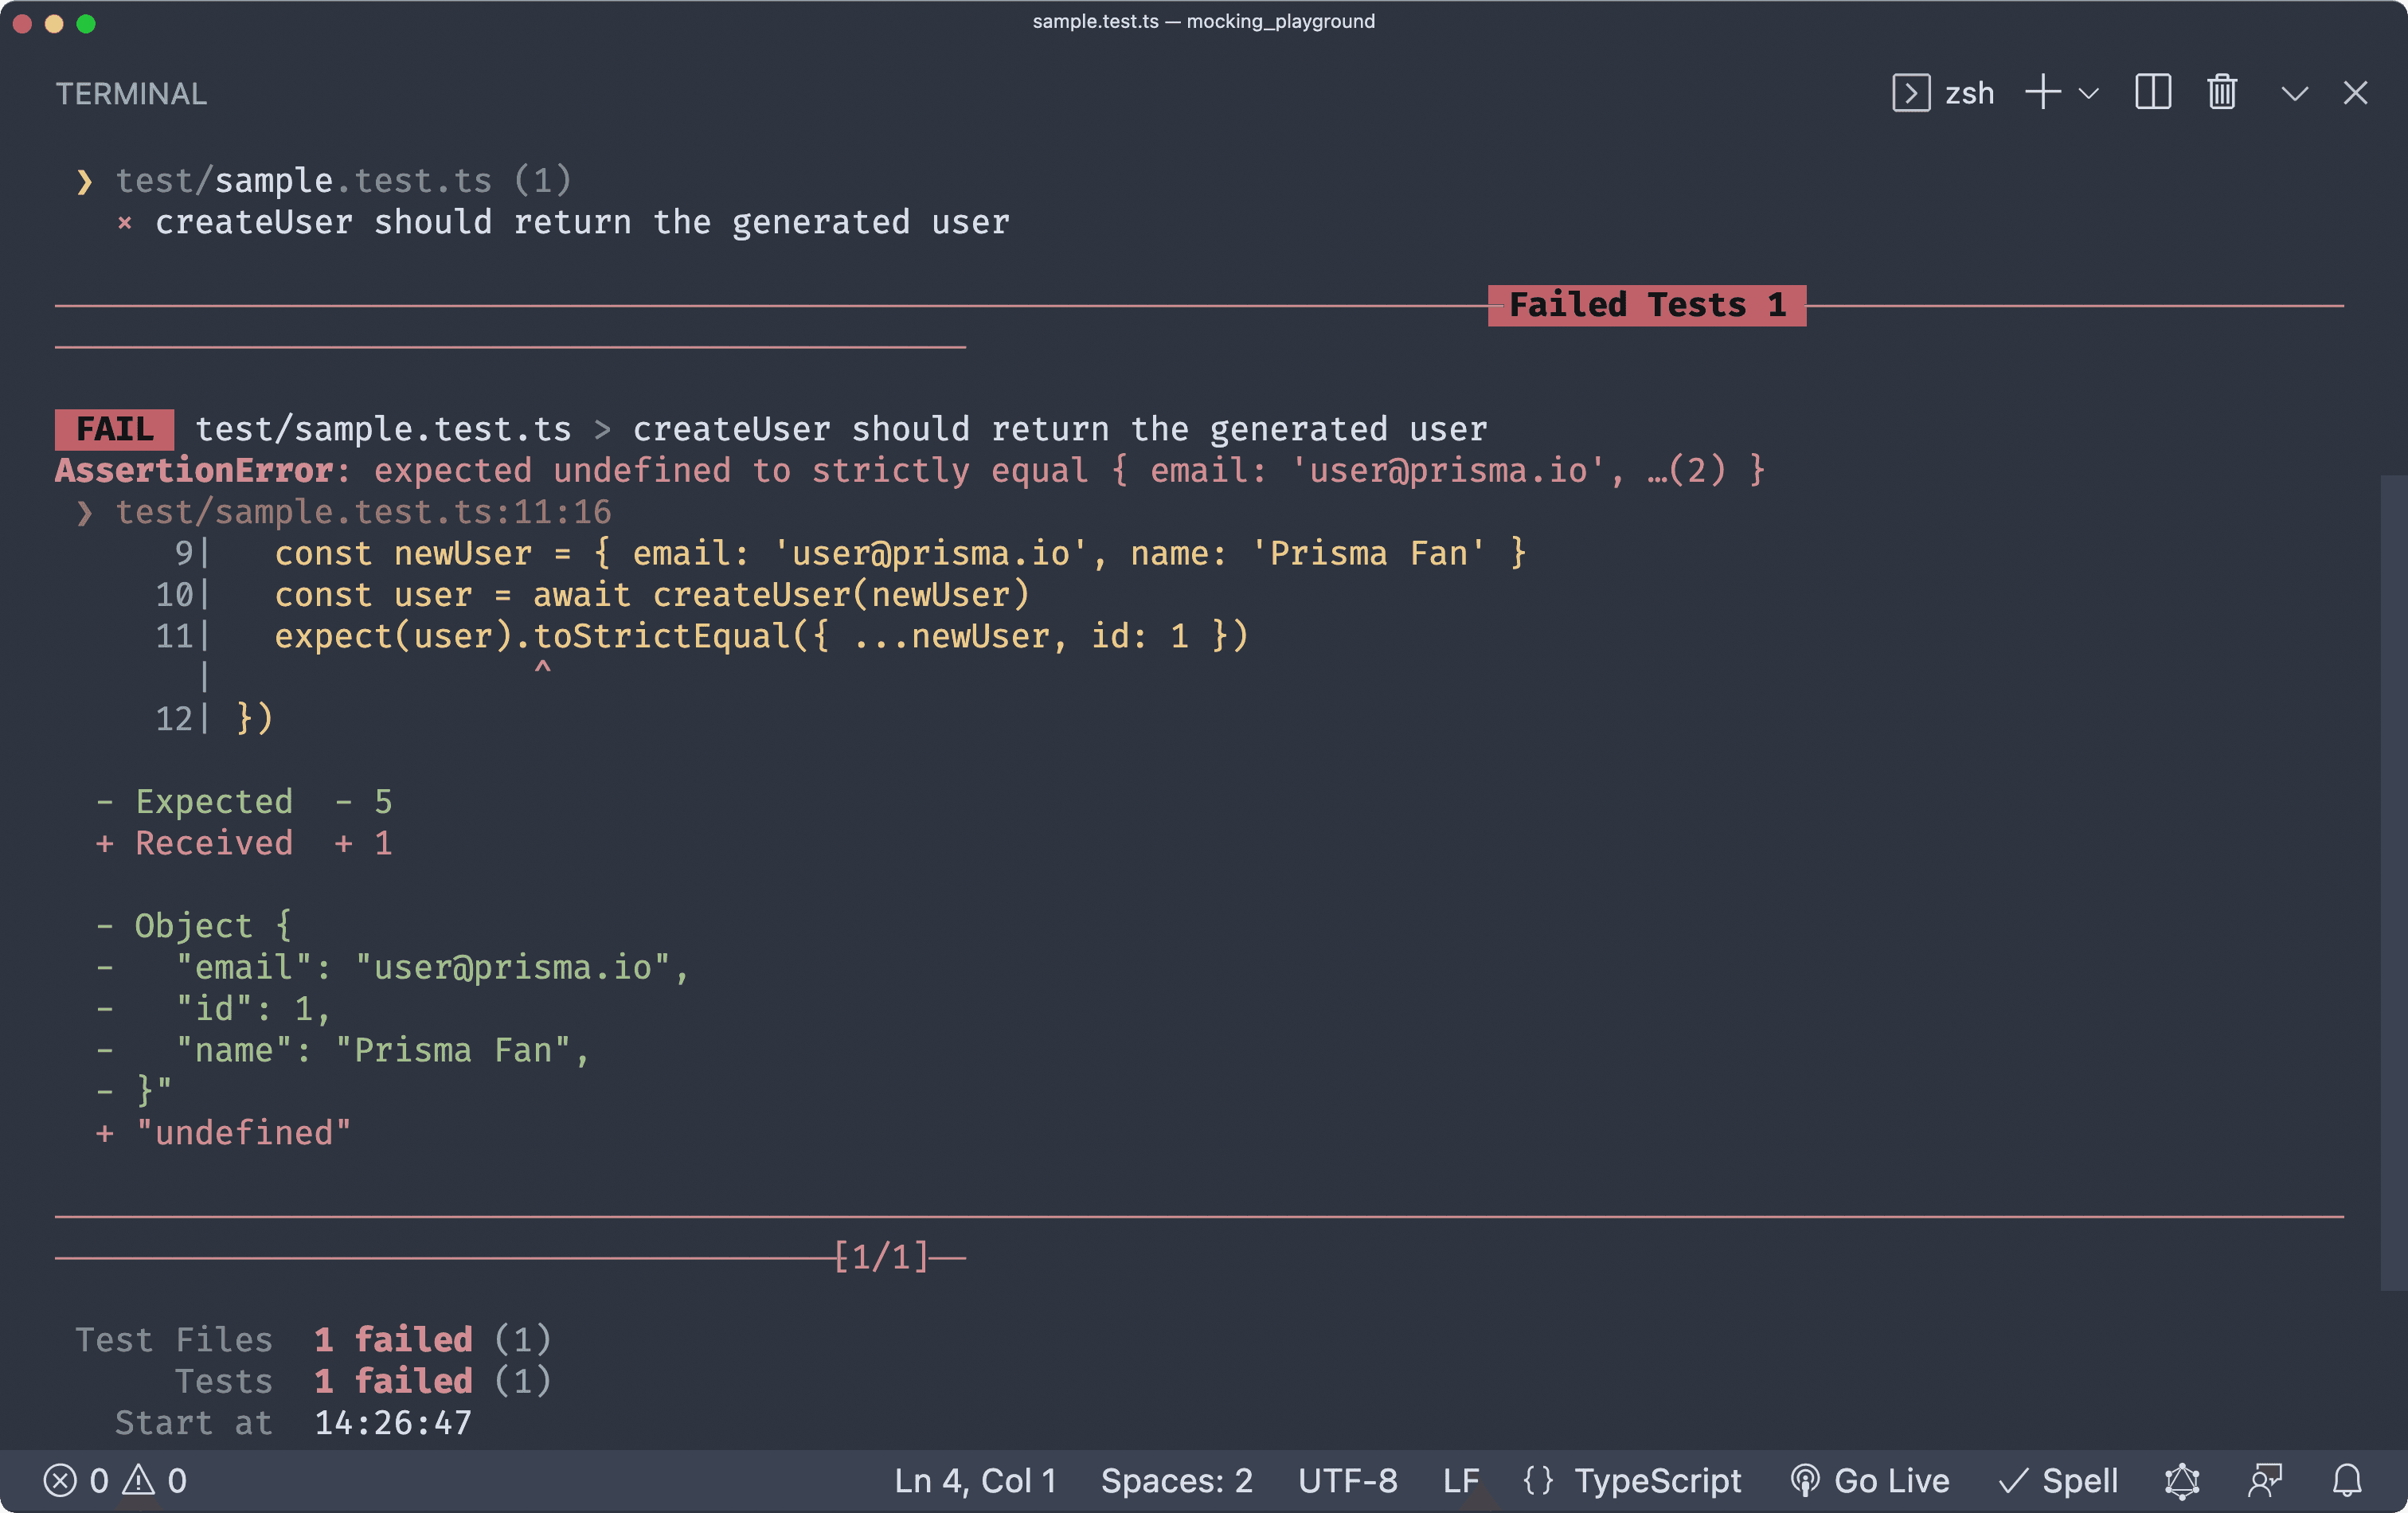2408x1513 pixels.
Task: Split the terminal with the split icon
Action: pos(2152,93)
